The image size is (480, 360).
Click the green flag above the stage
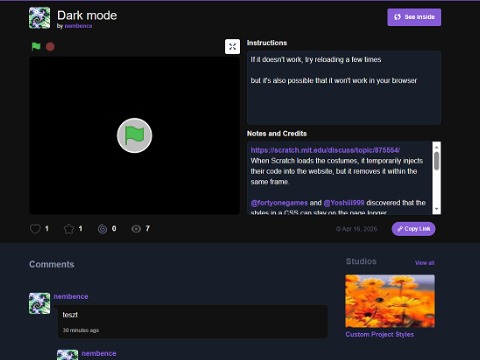(x=36, y=46)
